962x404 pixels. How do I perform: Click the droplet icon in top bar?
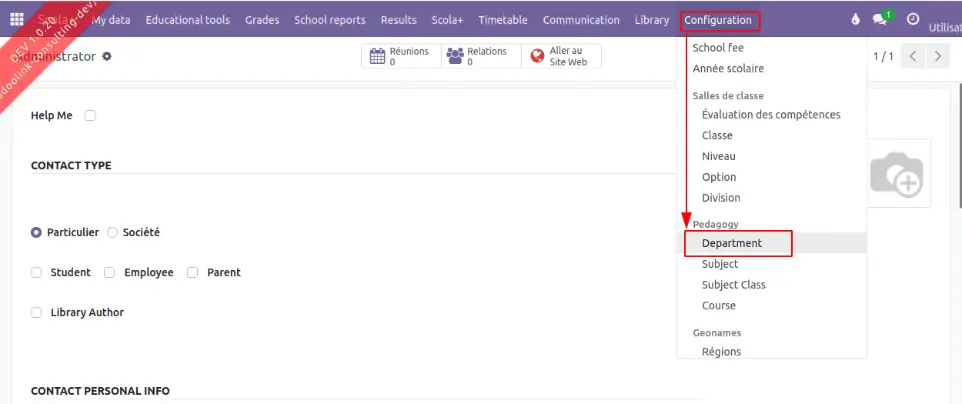(x=855, y=20)
